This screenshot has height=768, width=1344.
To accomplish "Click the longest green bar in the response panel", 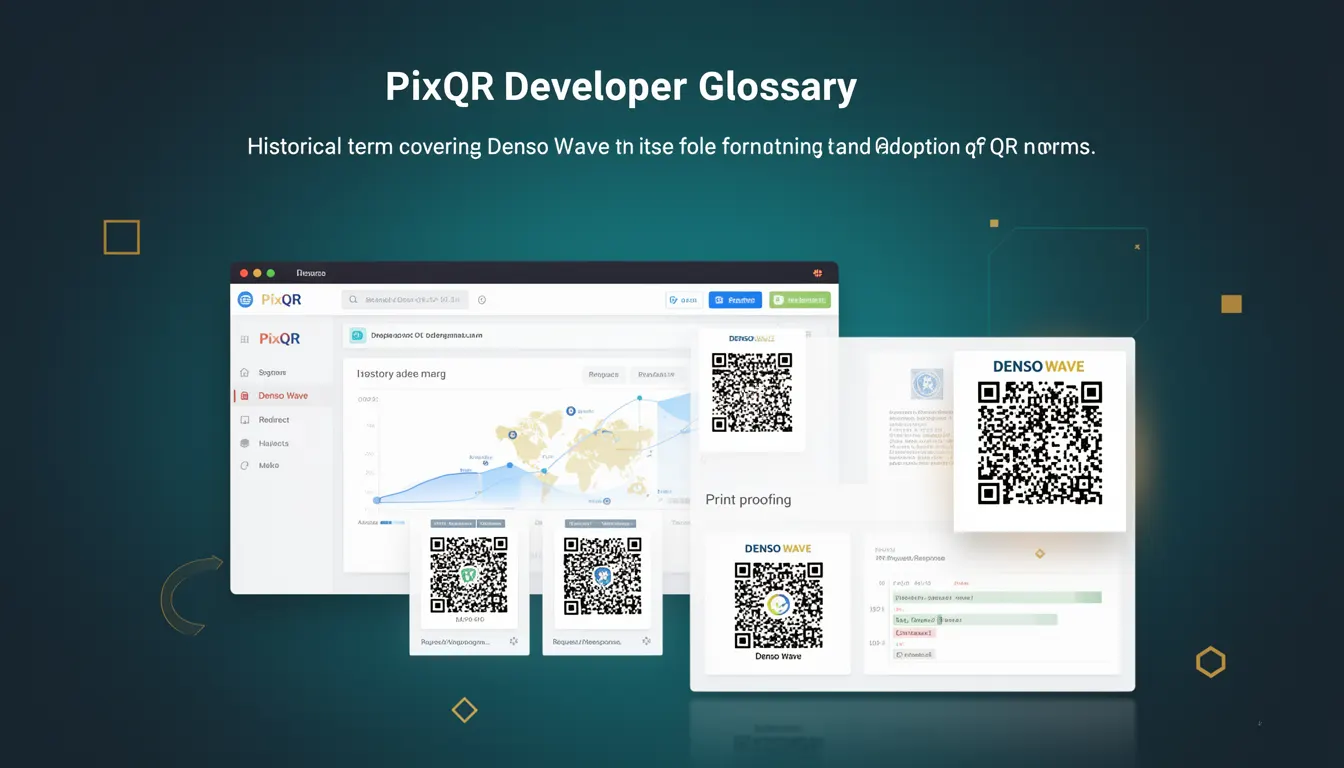I will coord(997,597).
